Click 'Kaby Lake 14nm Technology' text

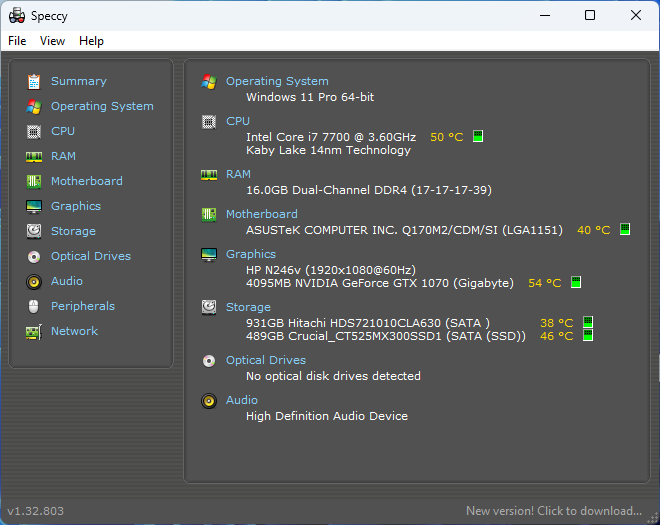click(x=328, y=150)
